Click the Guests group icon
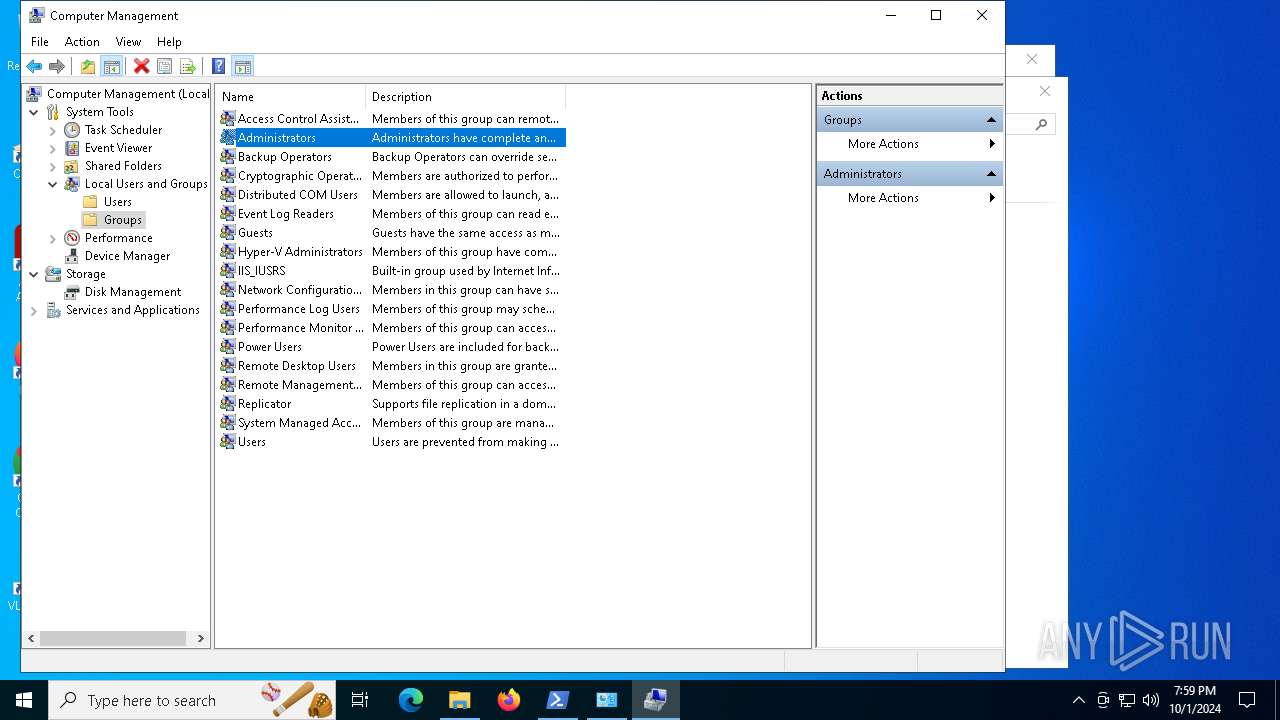Image resolution: width=1280 pixels, height=720 pixels. point(228,233)
